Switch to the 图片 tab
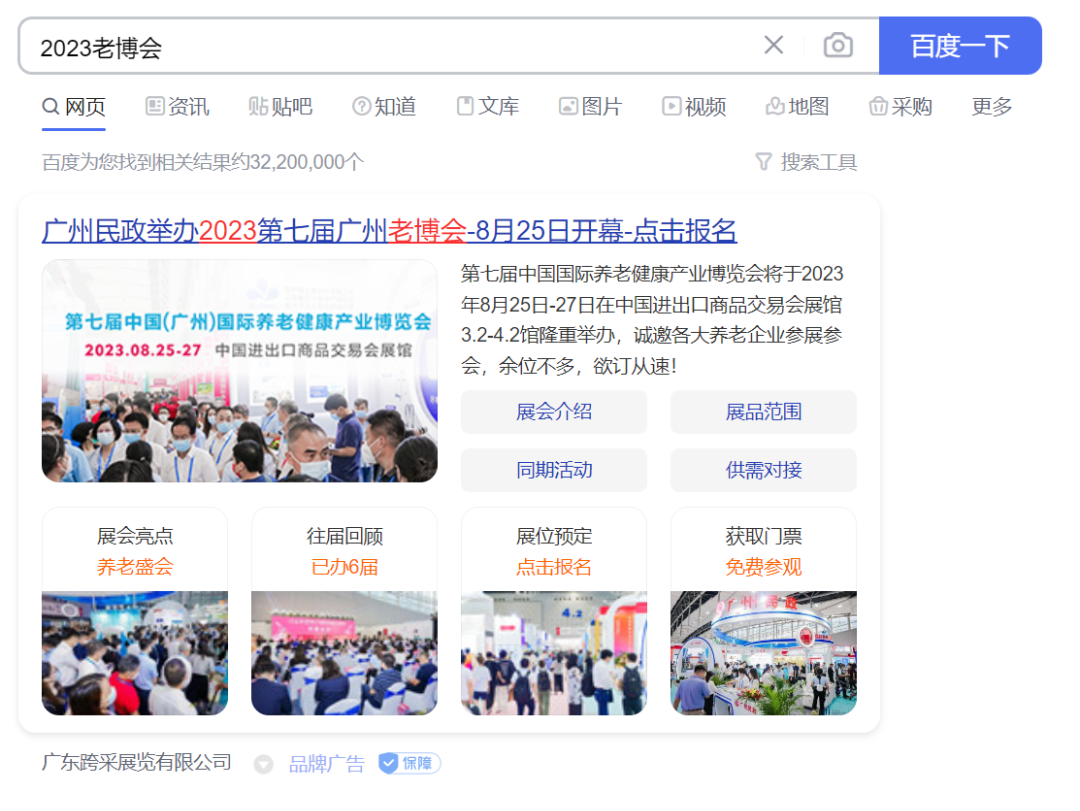The image size is (1080, 811). click(x=591, y=107)
